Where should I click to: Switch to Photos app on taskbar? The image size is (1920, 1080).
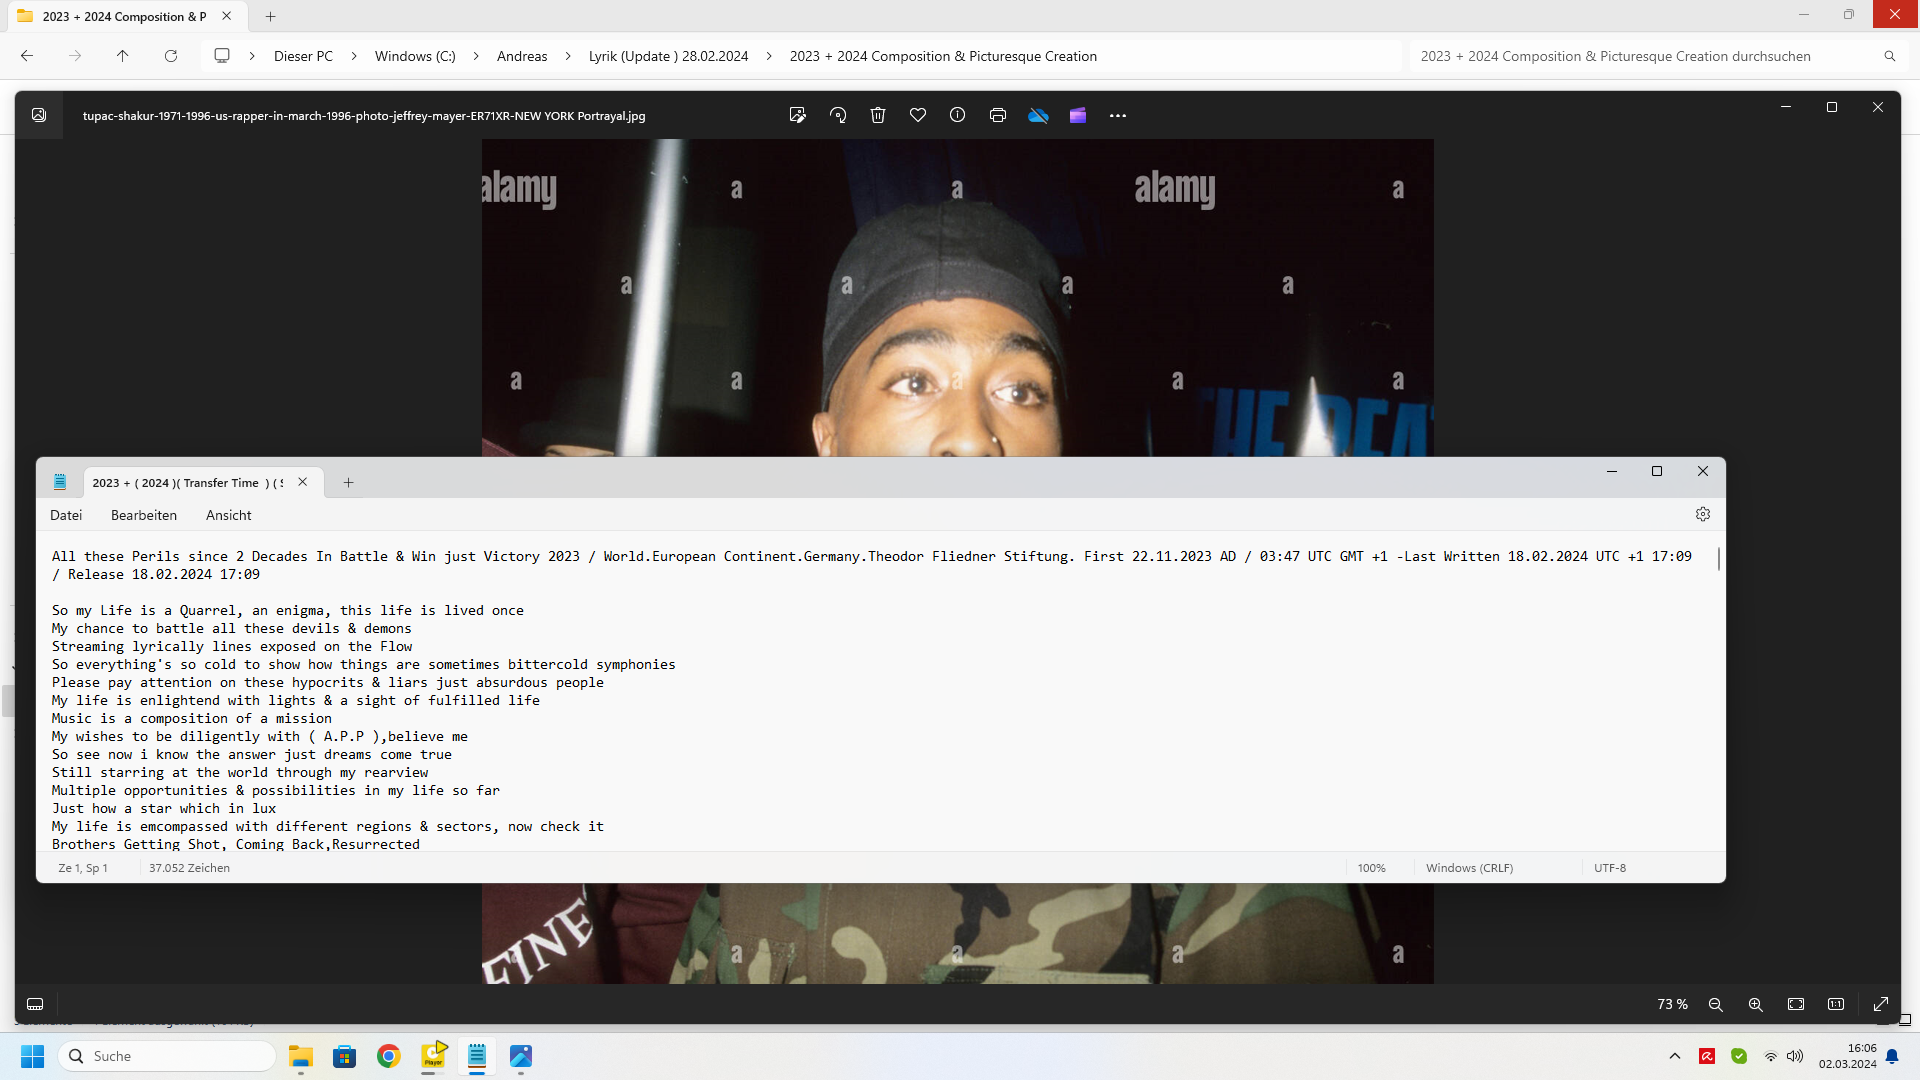(521, 1056)
